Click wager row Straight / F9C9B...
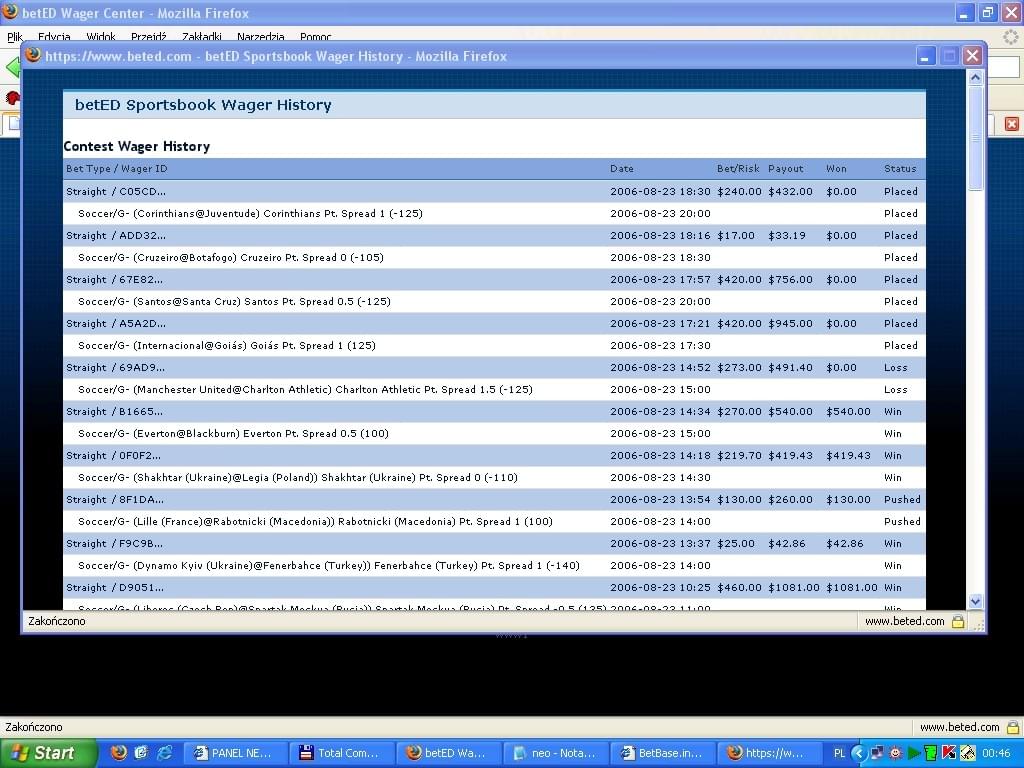The image size is (1024, 768). click(494, 544)
